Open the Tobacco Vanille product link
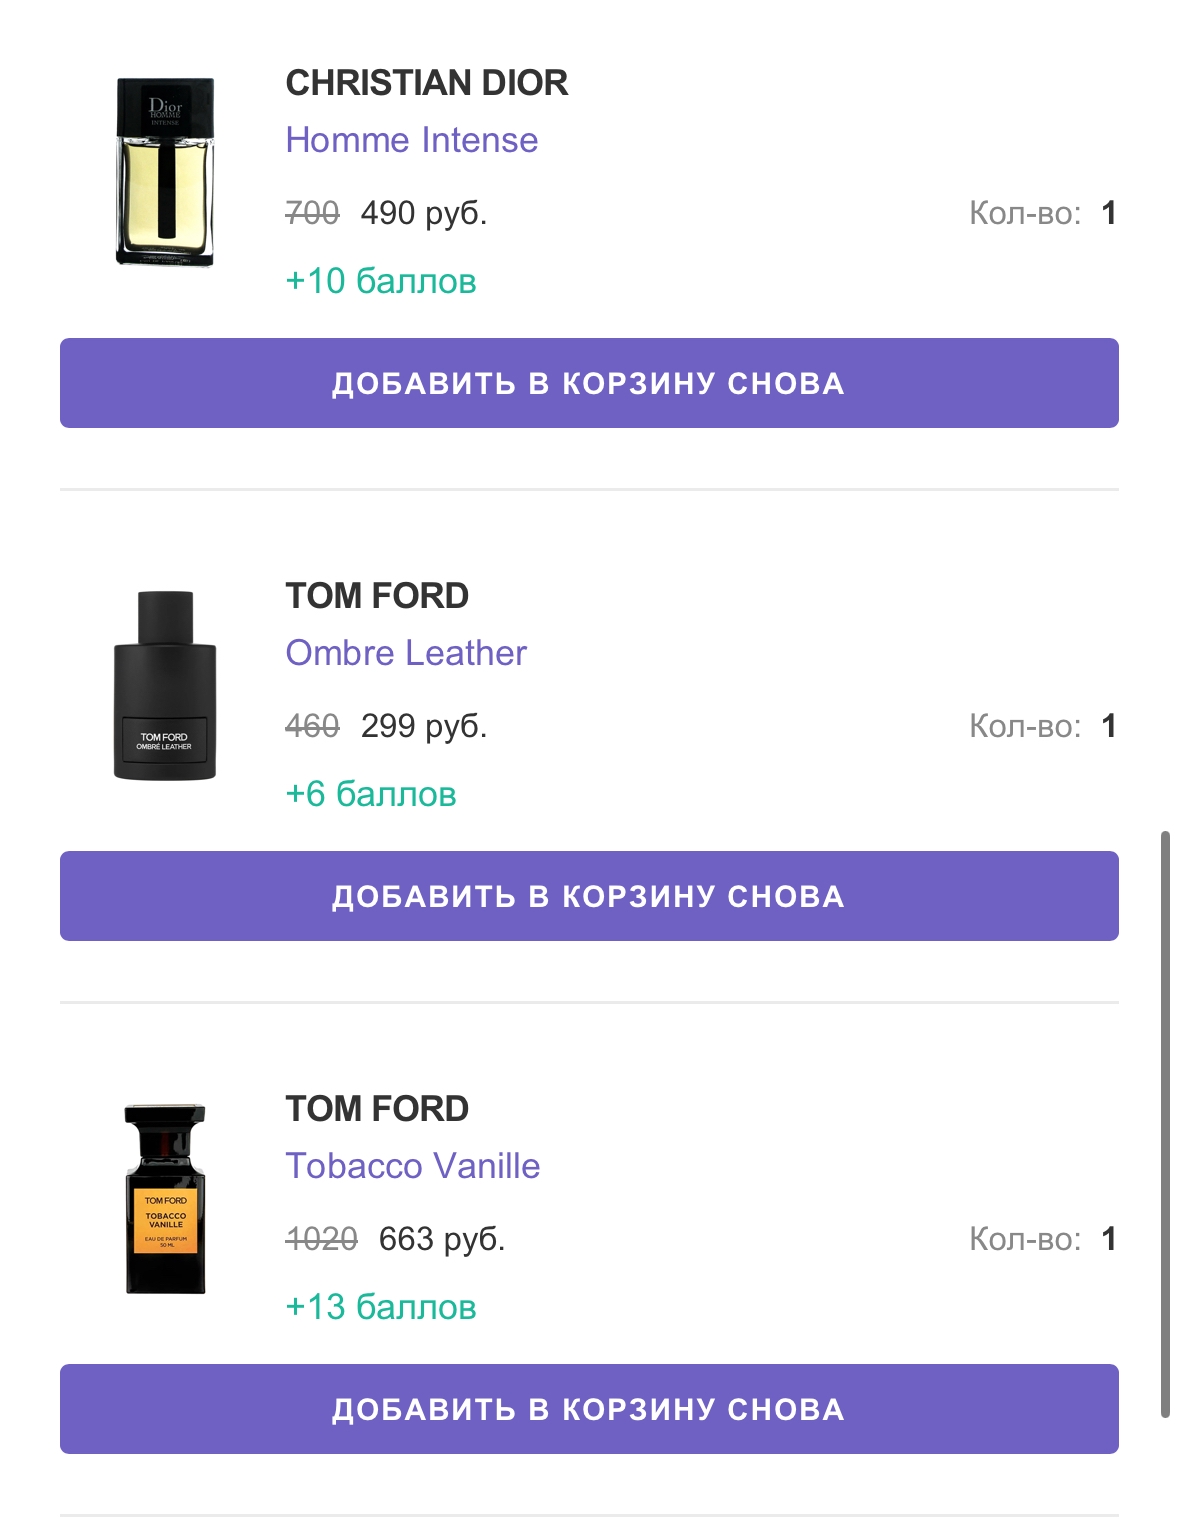Viewport: 1179px width, 1519px height. coord(412,1166)
